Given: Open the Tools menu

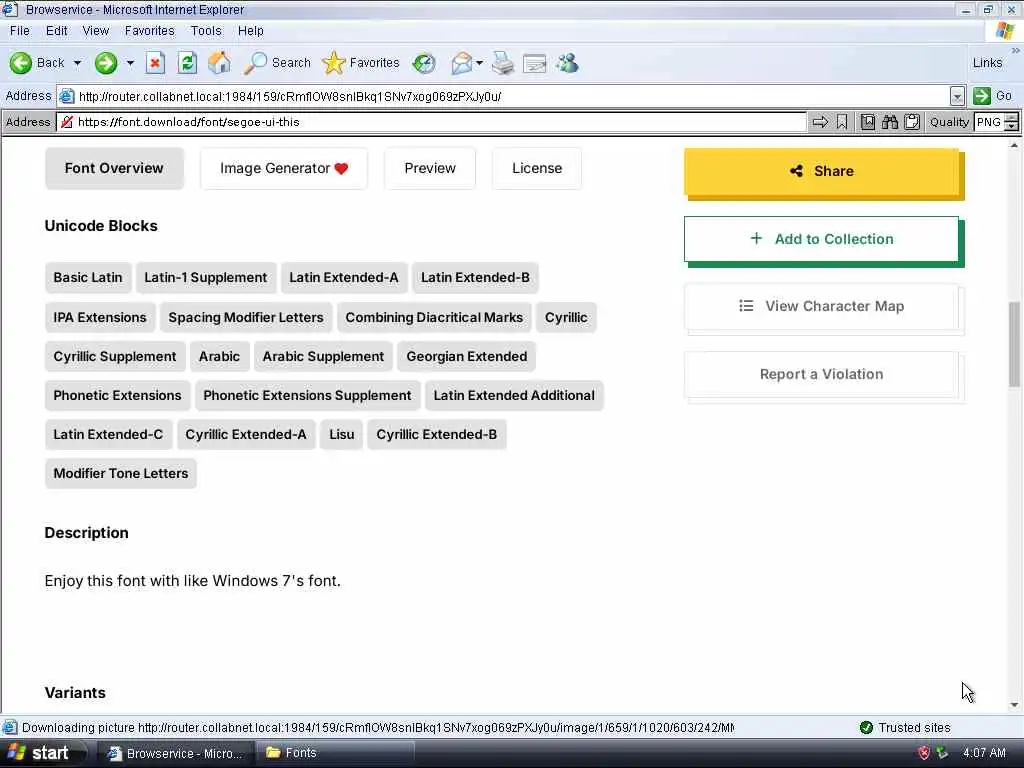Looking at the screenshot, I should [x=206, y=31].
